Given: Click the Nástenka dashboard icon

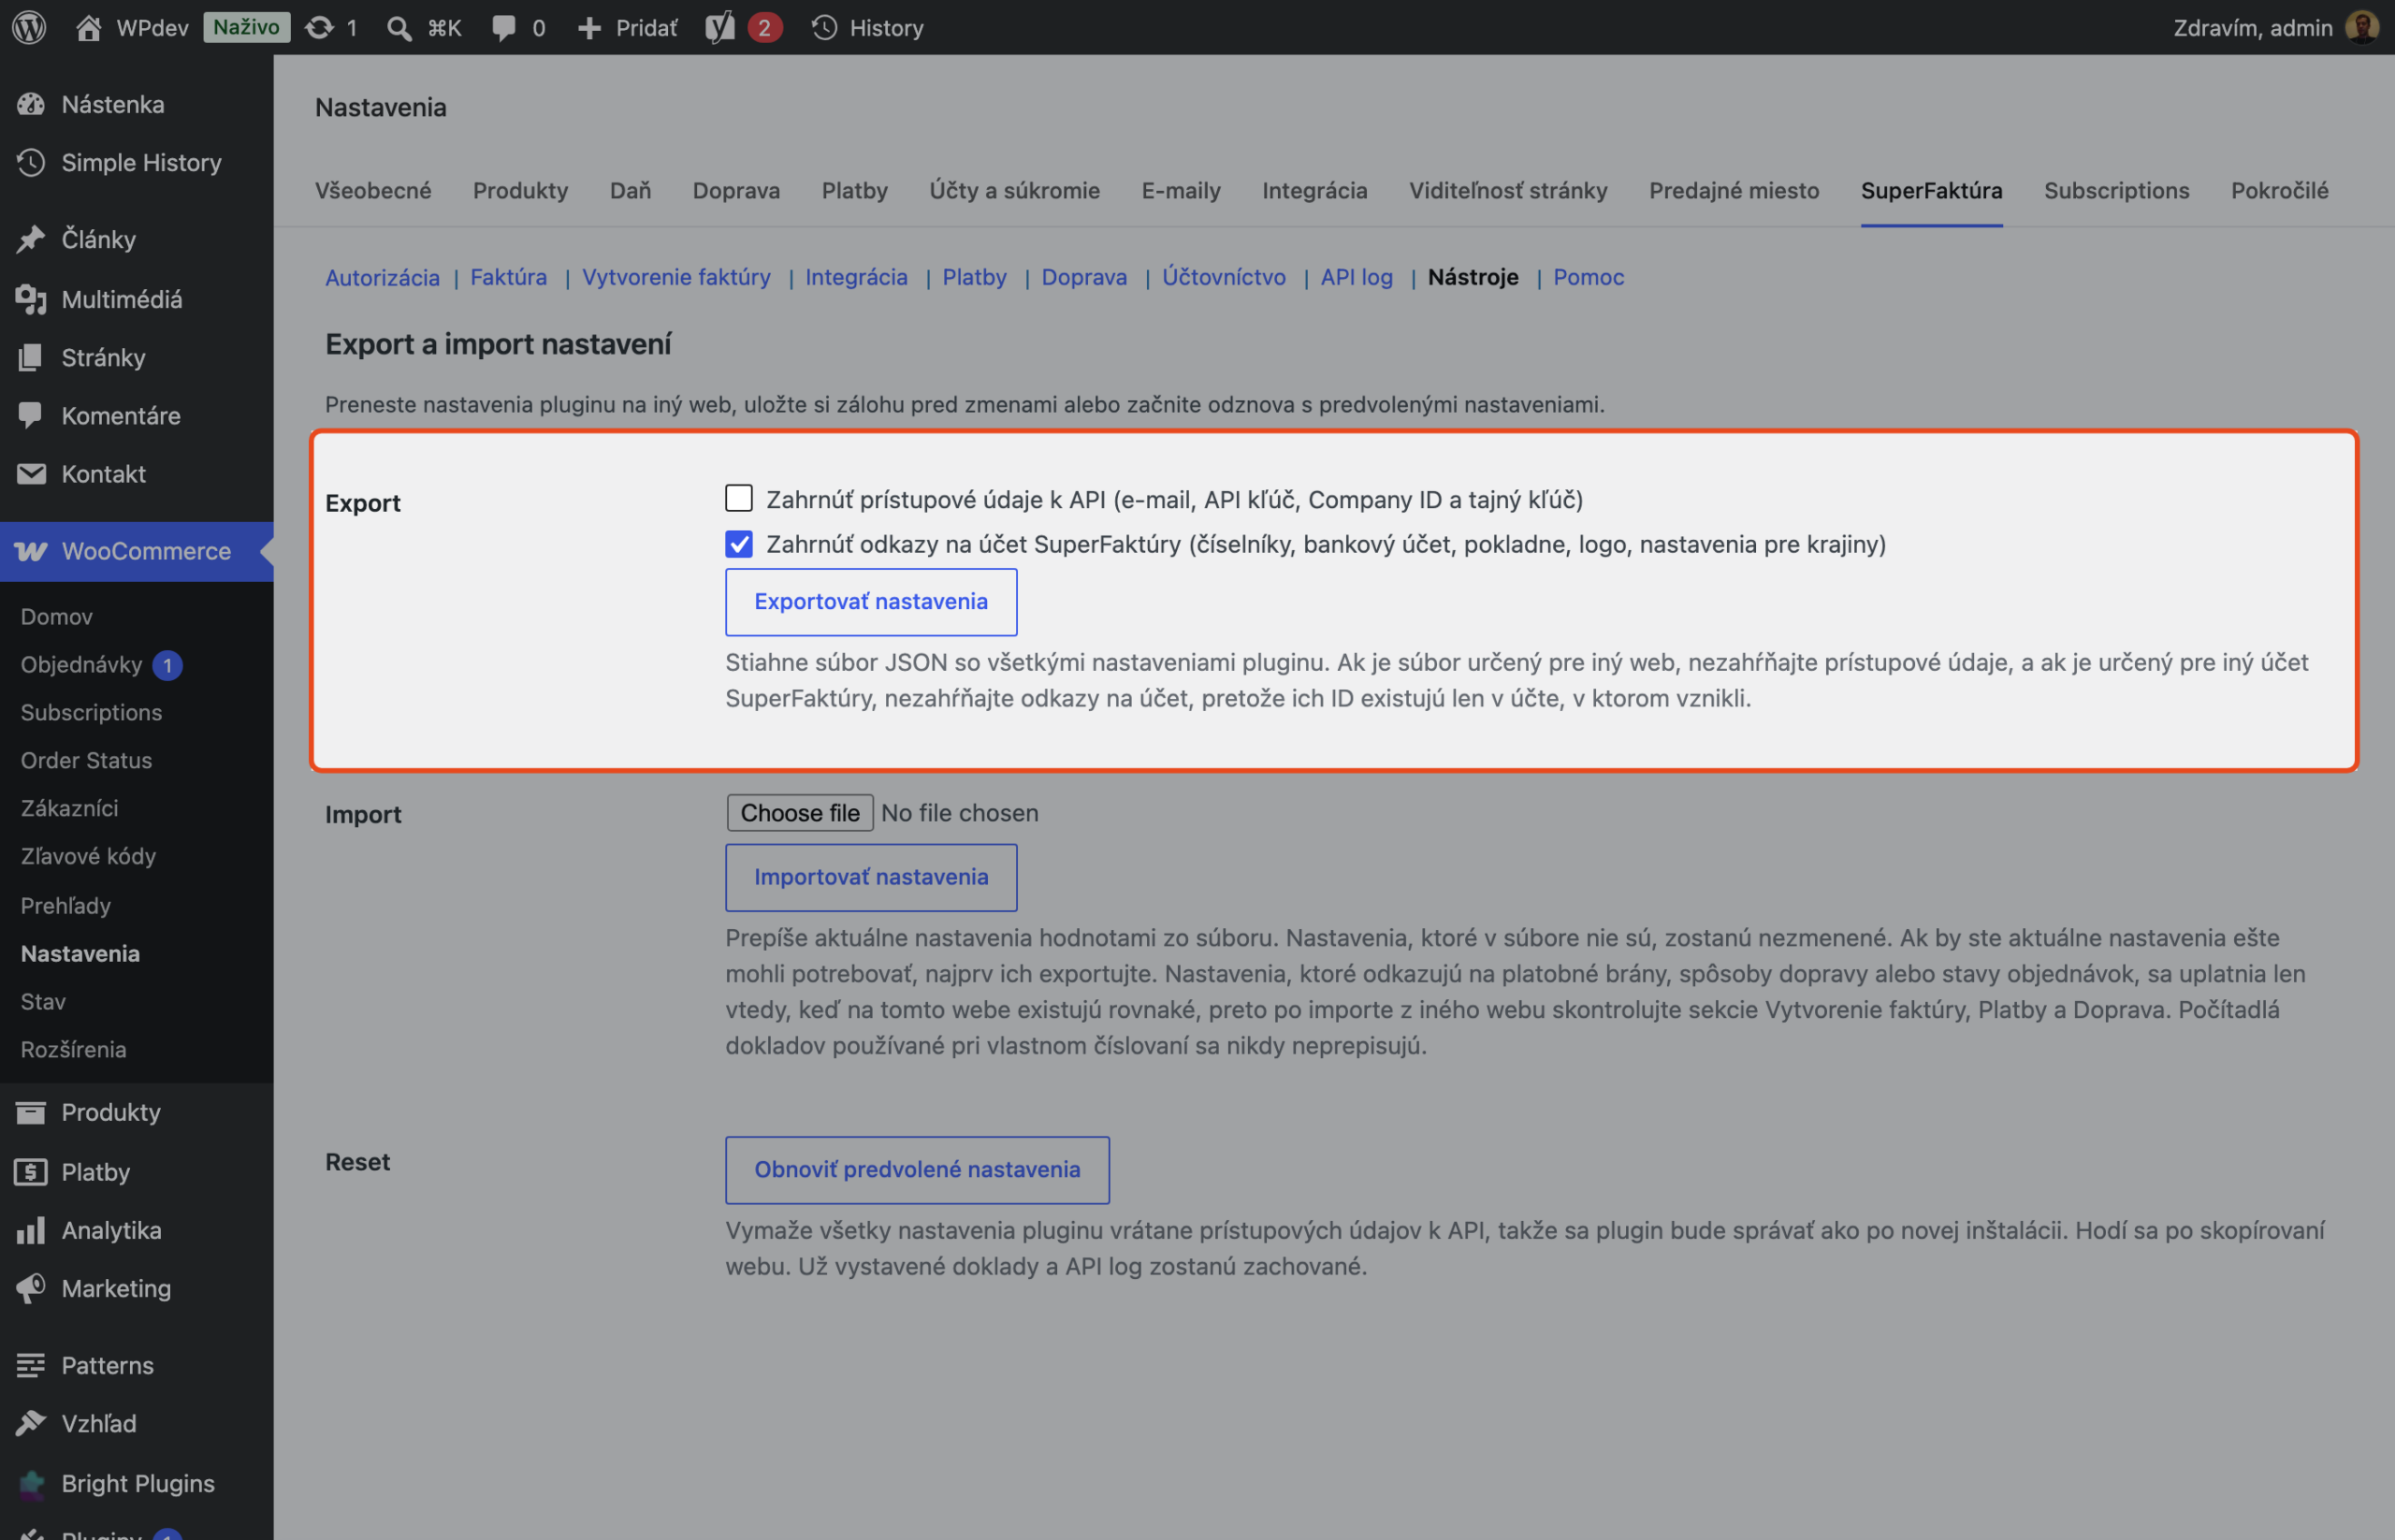Looking at the screenshot, I should coord(31,104).
